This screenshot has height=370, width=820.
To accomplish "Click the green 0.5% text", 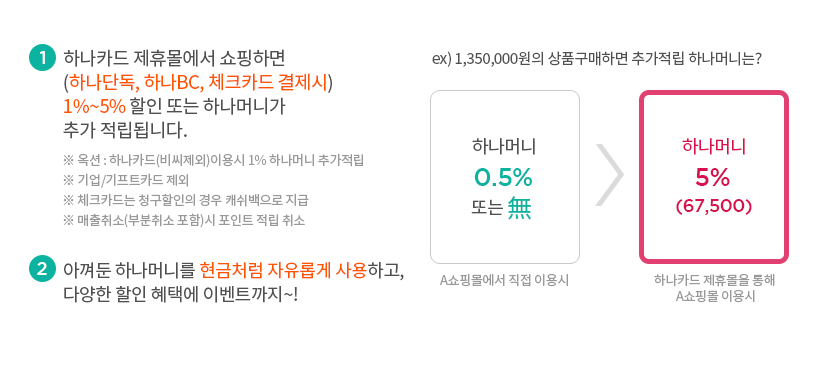I will (x=503, y=178).
